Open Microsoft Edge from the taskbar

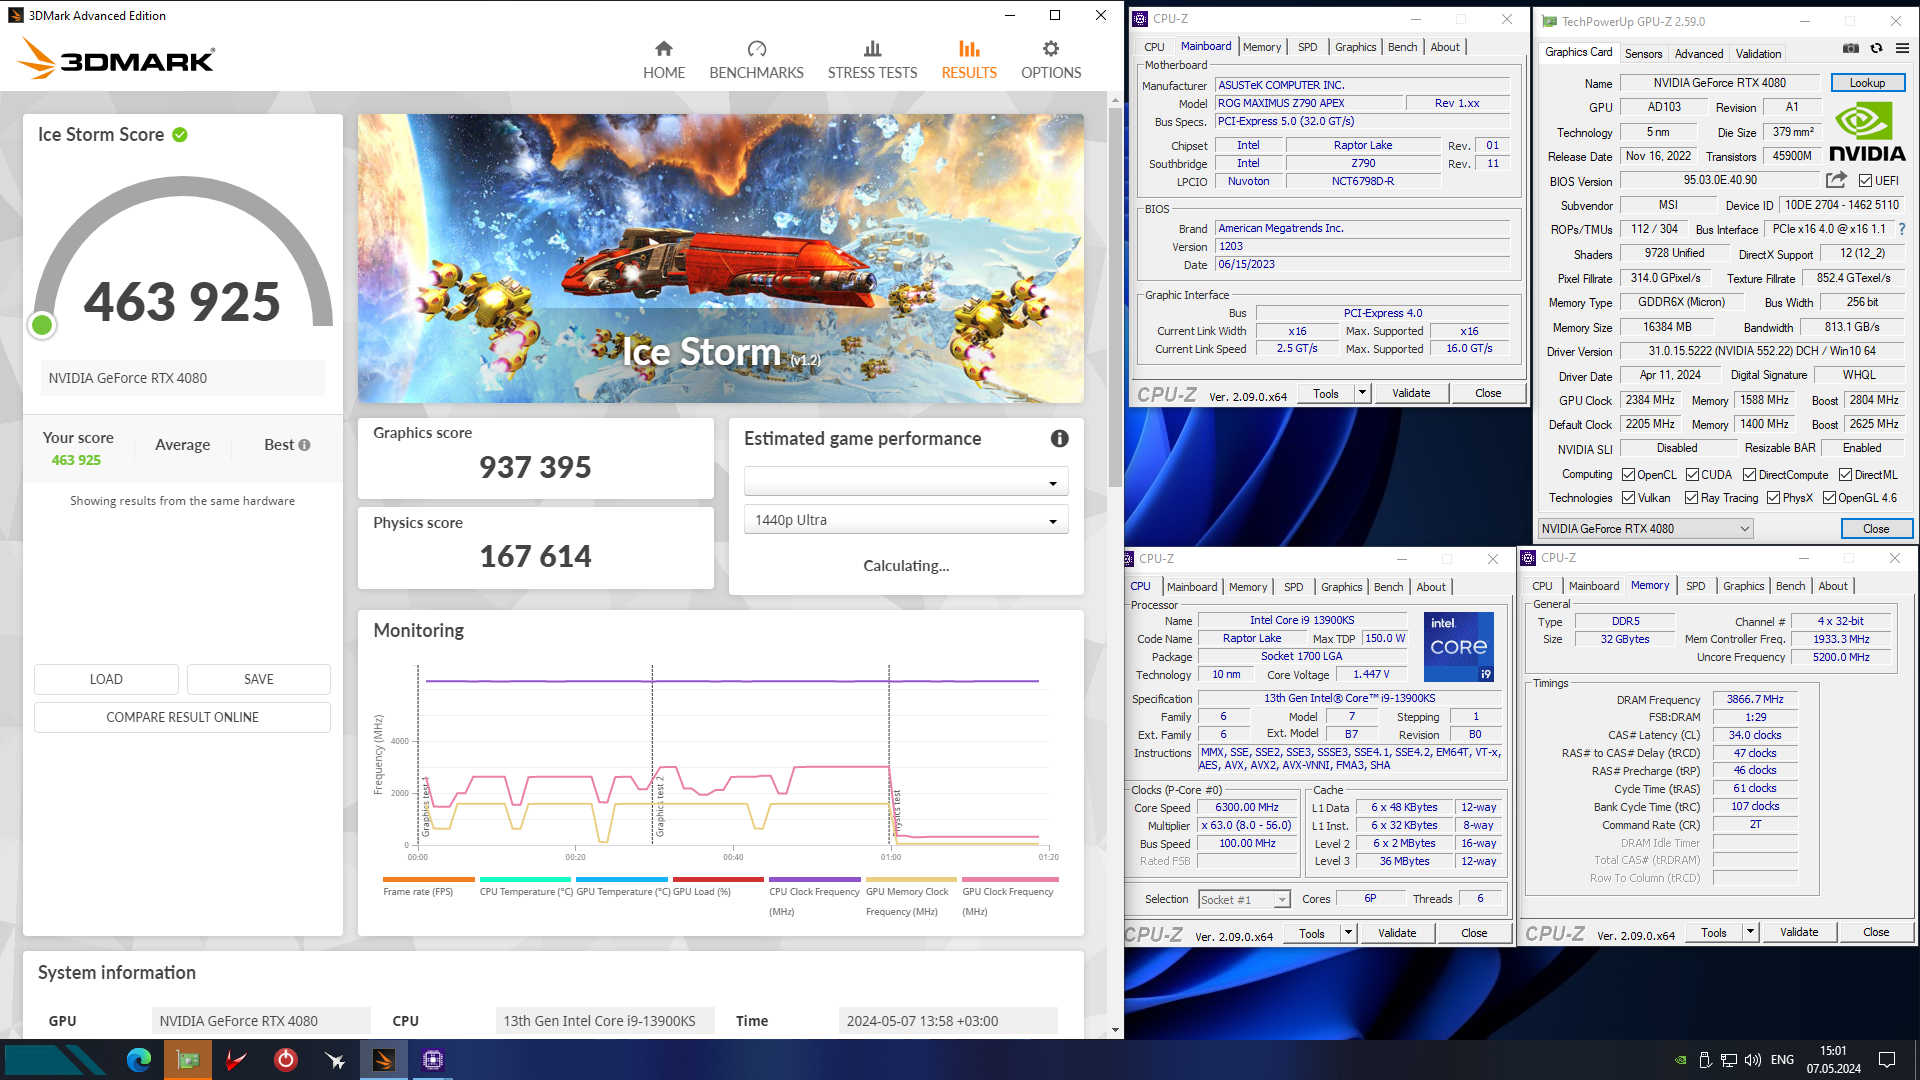139,1060
